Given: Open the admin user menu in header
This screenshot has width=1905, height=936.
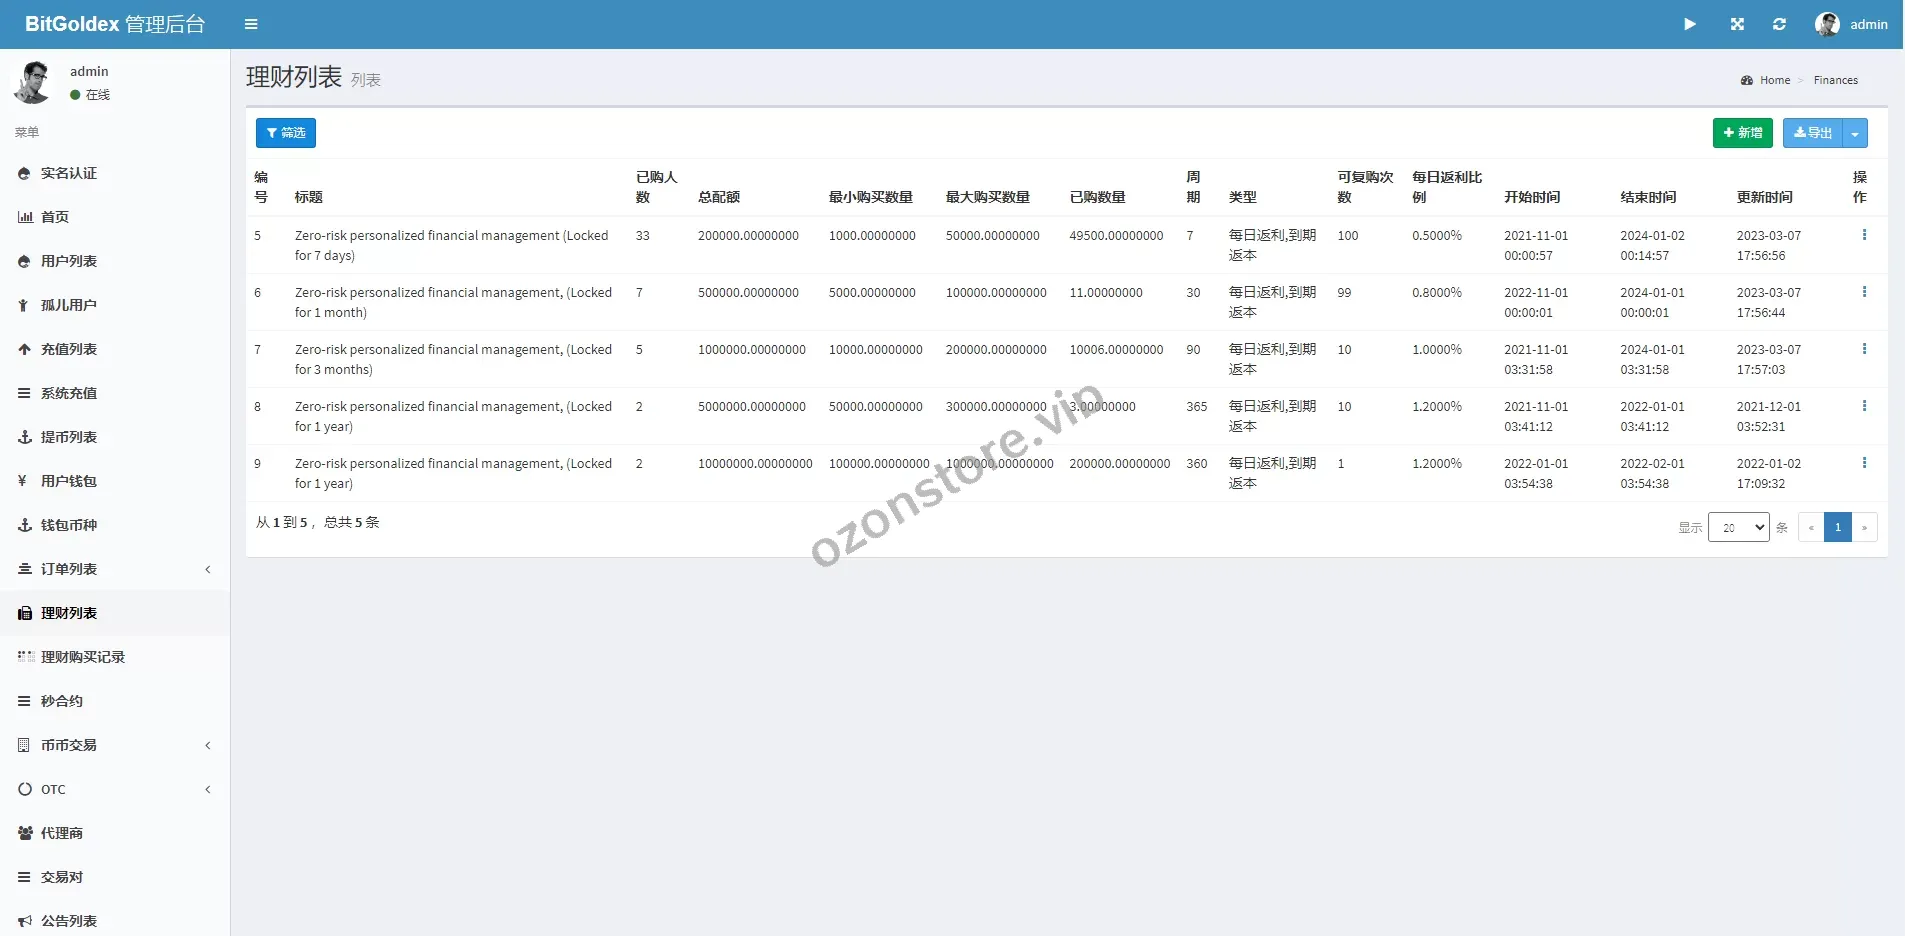Looking at the screenshot, I should tap(1852, 24).
